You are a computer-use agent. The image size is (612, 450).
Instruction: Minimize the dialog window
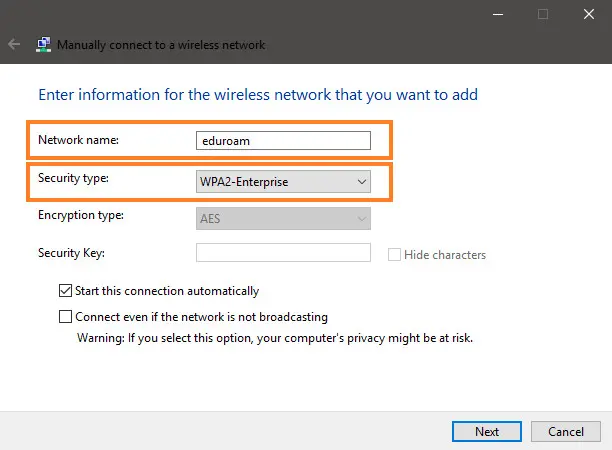(x=497, y=14)
